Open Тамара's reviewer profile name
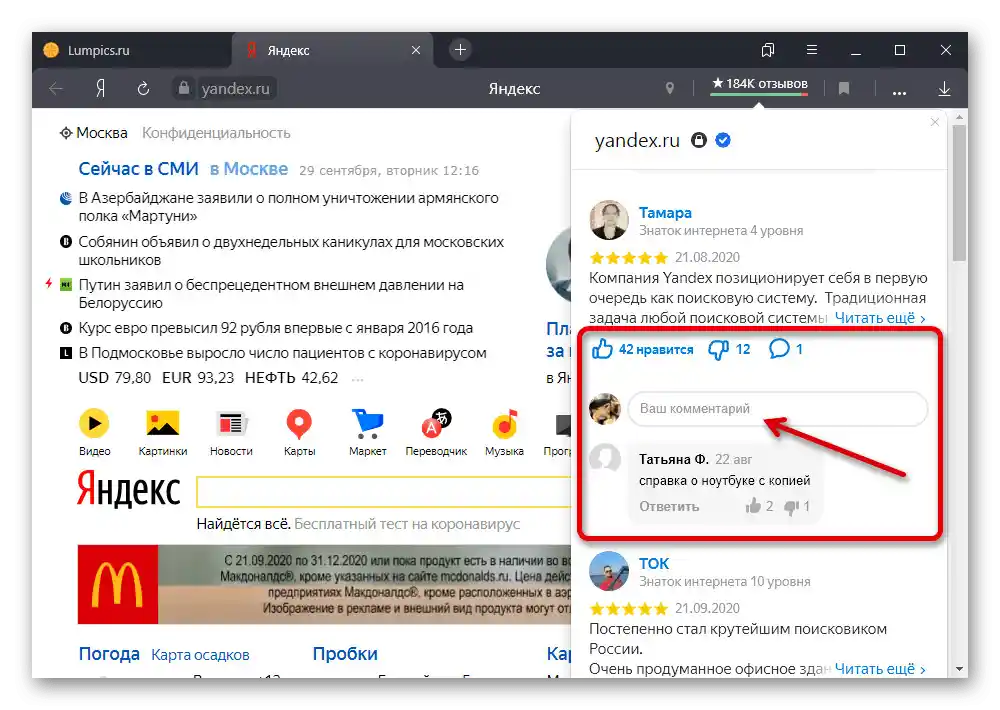The width and height of the screenshot is (1000, 710). pos(665,212)
